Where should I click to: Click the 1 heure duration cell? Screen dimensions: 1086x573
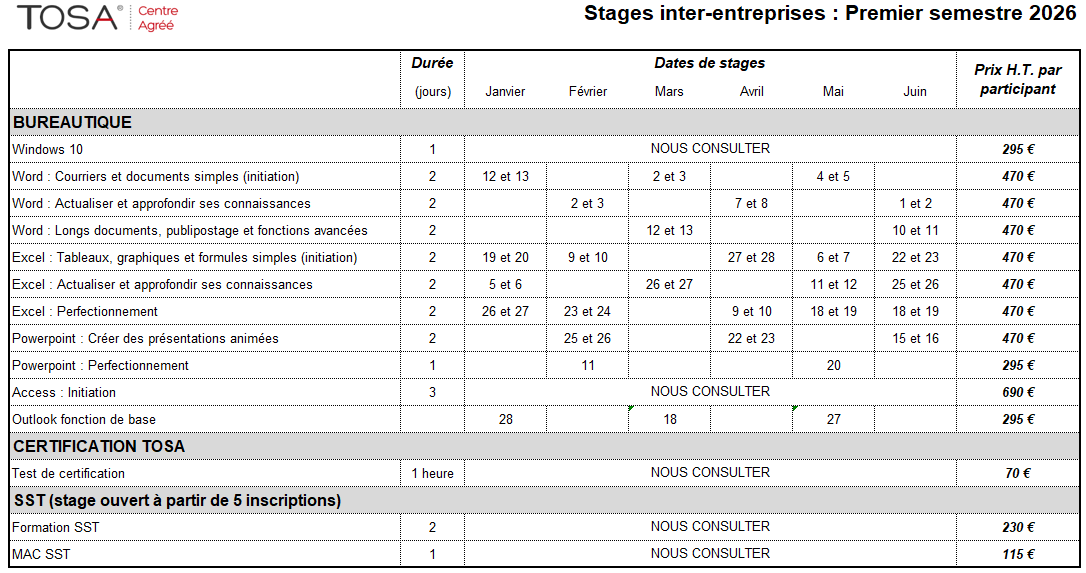tap(432, 473)
